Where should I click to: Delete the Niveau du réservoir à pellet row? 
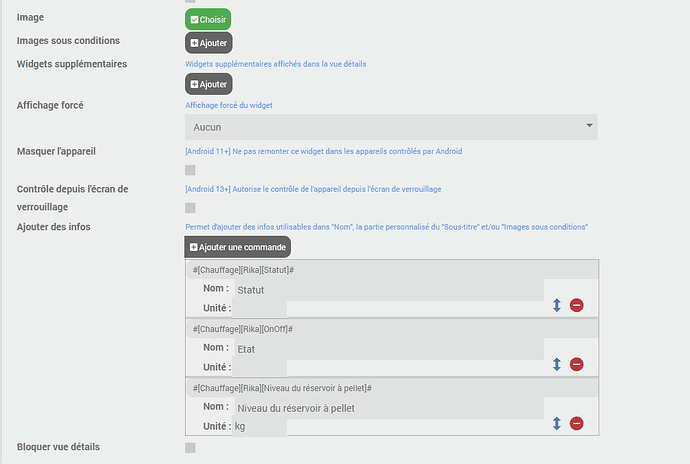tap(577, 424)
